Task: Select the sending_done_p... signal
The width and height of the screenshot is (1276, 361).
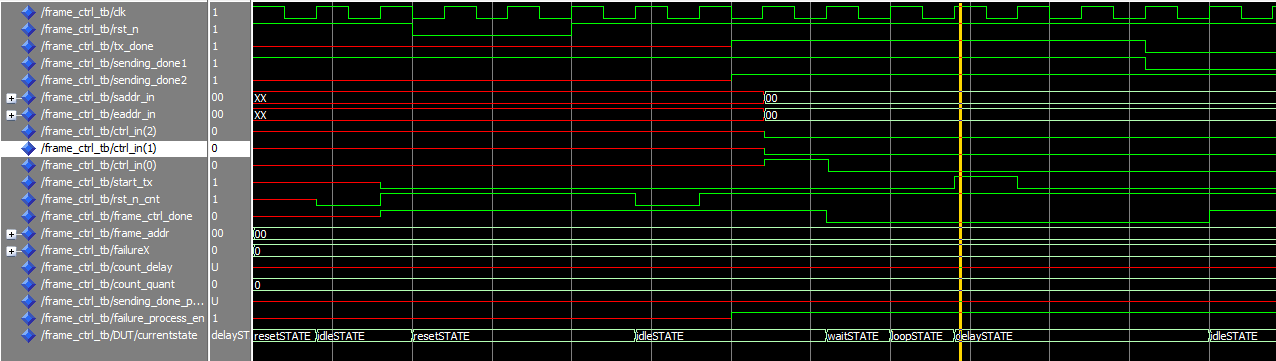Action: coord(122,301)
